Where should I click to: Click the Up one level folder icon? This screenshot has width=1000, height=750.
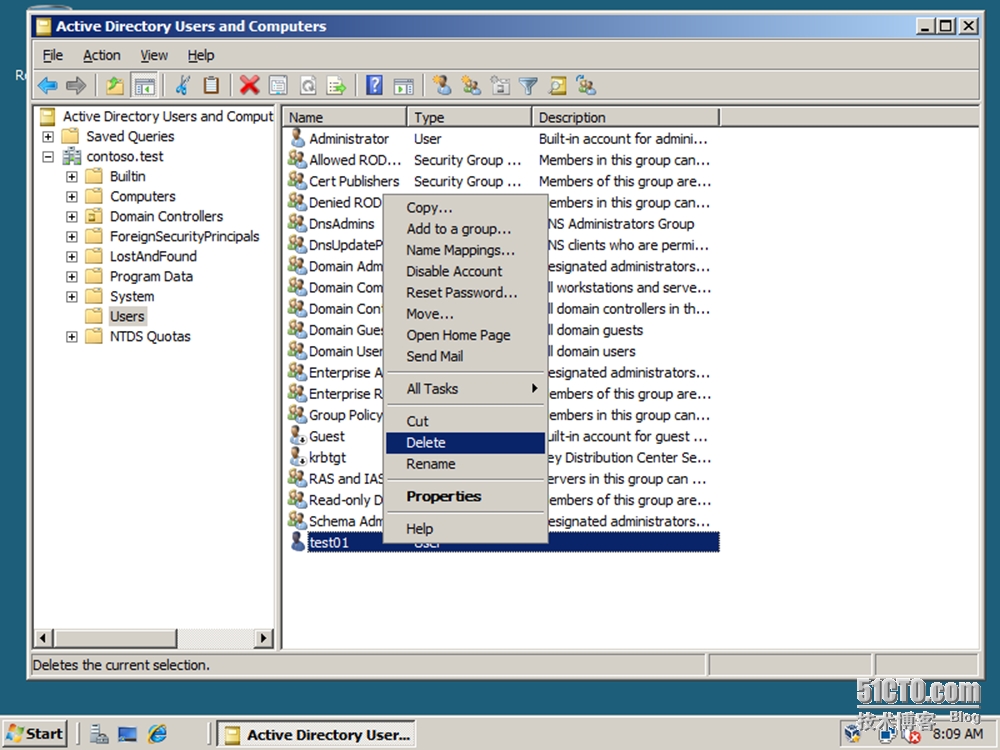115,85
